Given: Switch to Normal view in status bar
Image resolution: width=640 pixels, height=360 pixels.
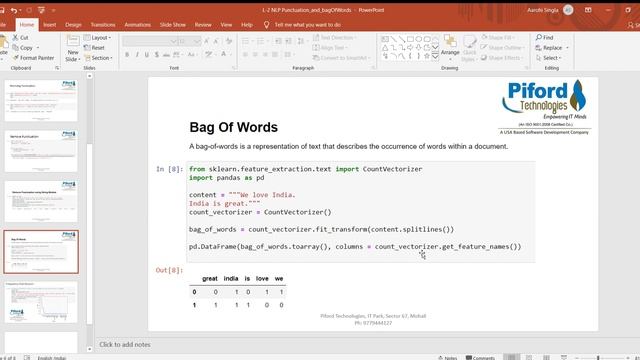Looking at the screenshot, I should point(511,358).
